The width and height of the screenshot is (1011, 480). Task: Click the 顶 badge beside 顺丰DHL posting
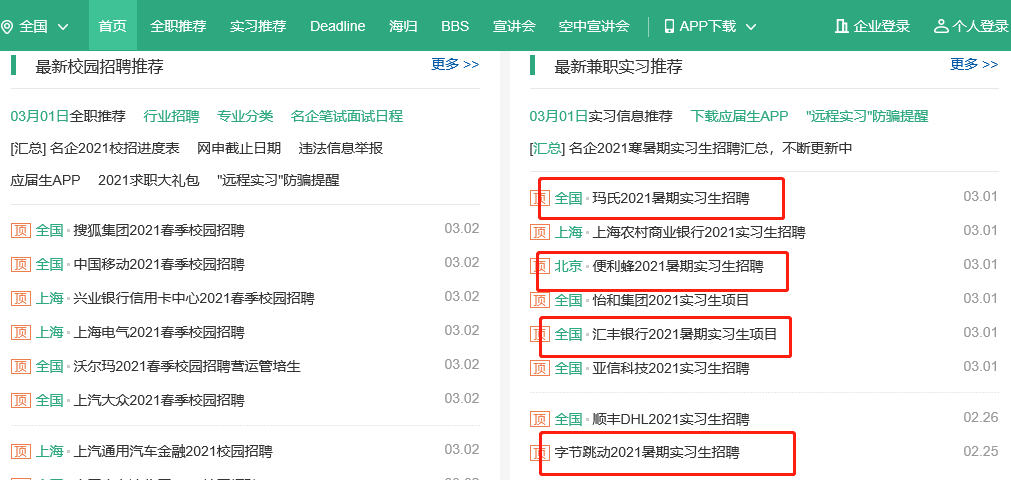point(540,419)
